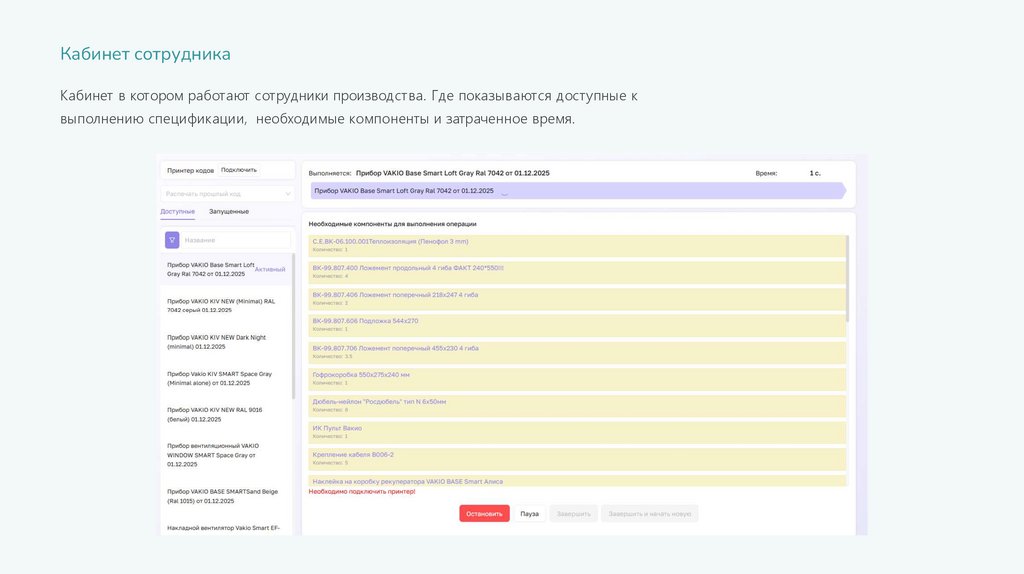This screenshot has height=574, width=1024.
Task: Click component Дюбель-нейлон Росдюбель row
Action: [577, 406]
